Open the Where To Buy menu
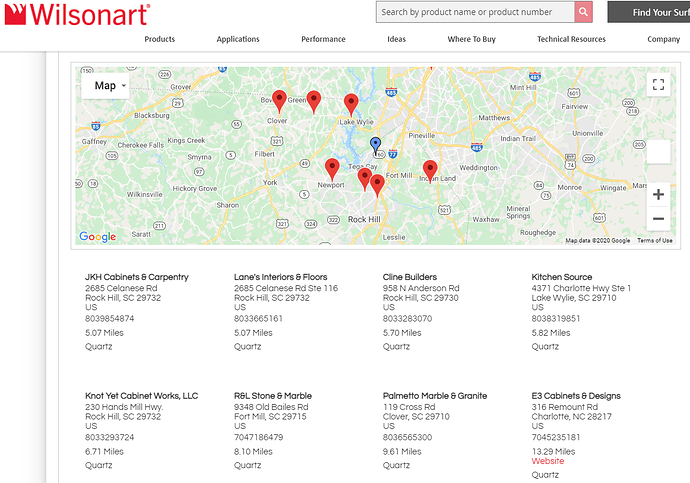Image resolution: width=690 pixels, height=483 pixels. (x=472, y=39)
